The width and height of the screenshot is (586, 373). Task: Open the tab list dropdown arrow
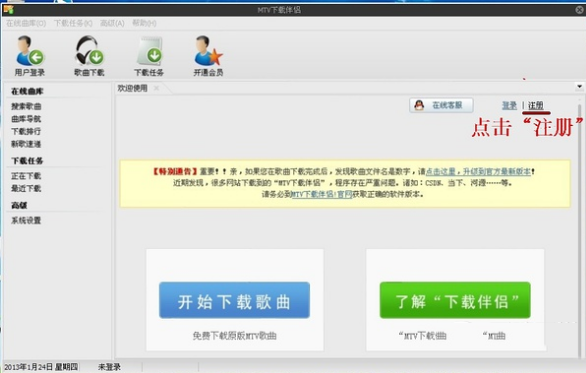(x=579, y=87)
